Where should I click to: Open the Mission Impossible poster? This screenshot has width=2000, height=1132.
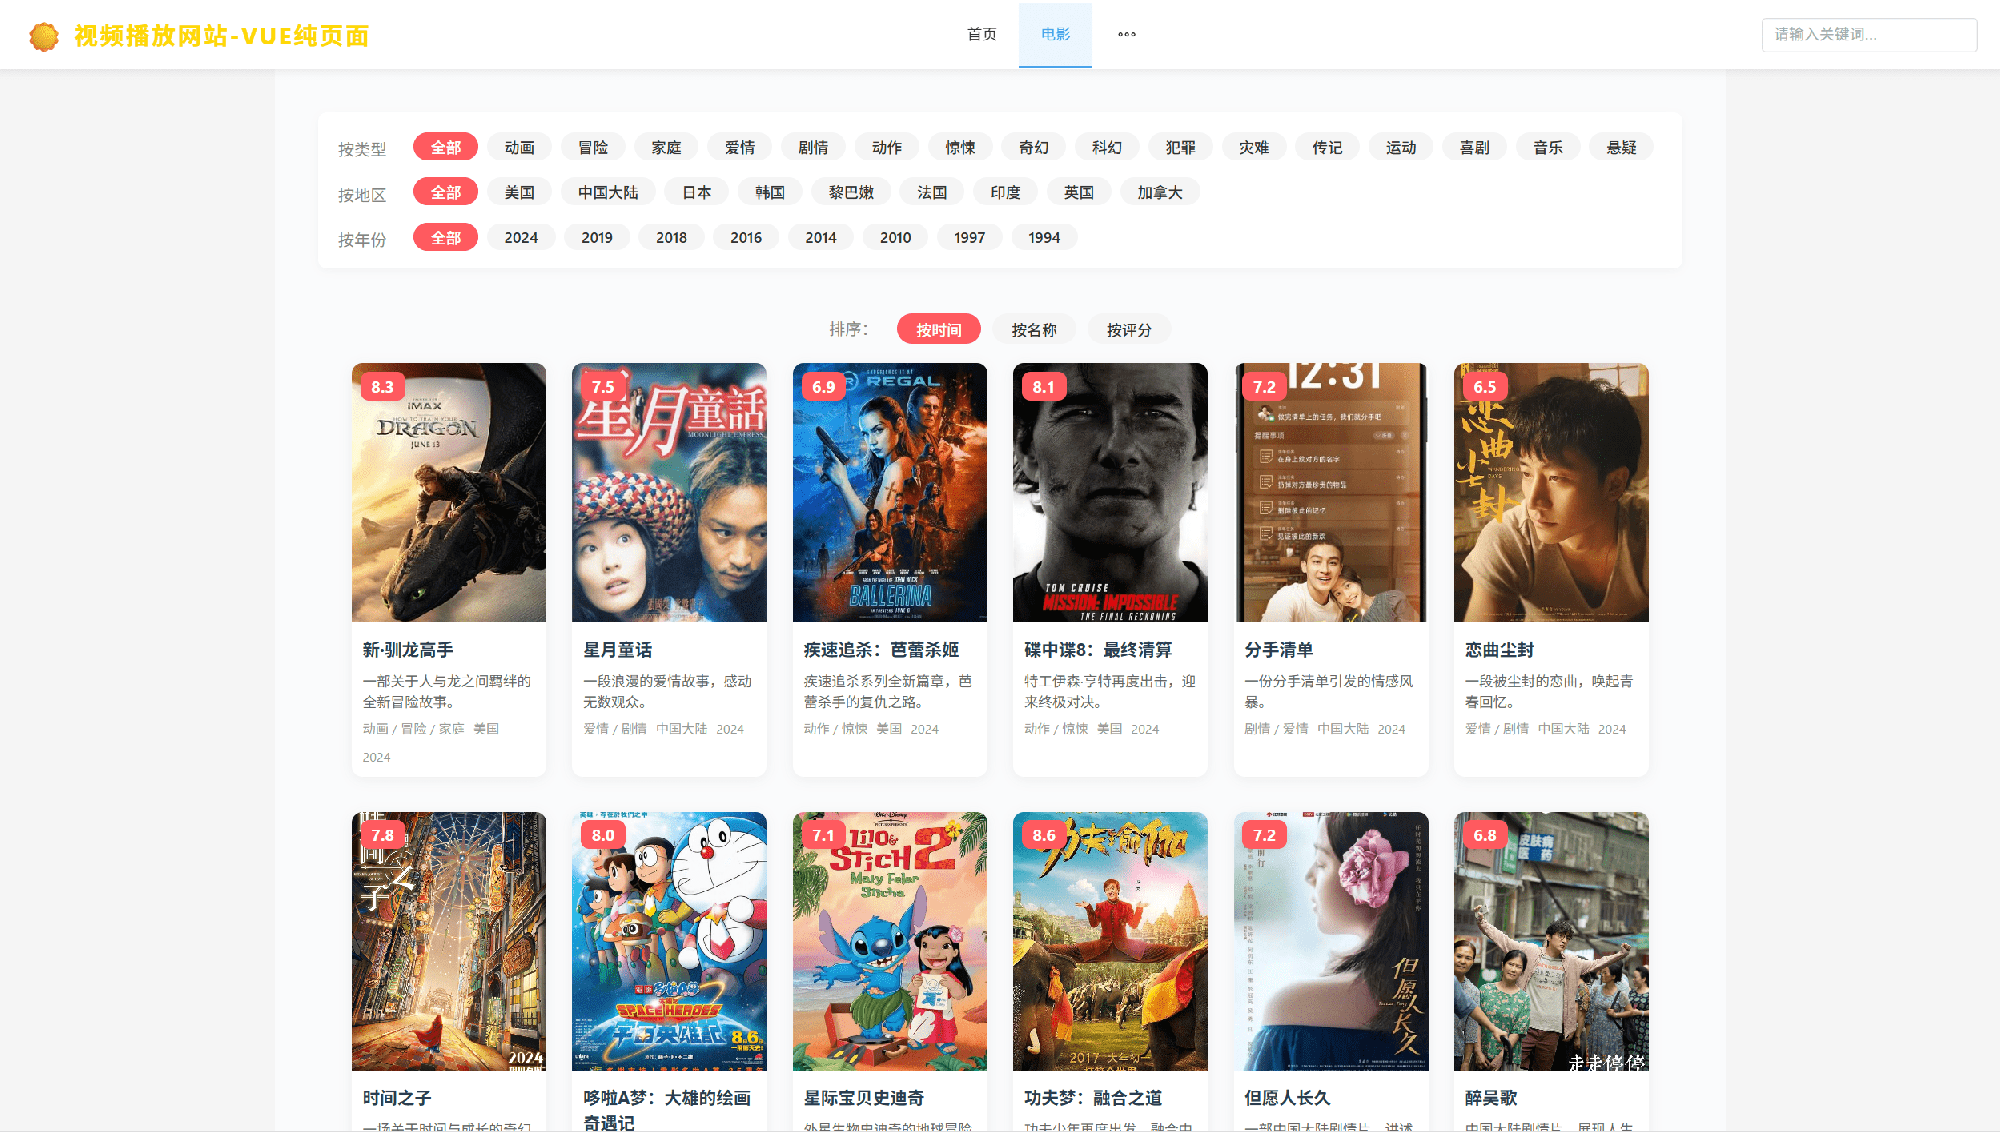point(1110,492)
